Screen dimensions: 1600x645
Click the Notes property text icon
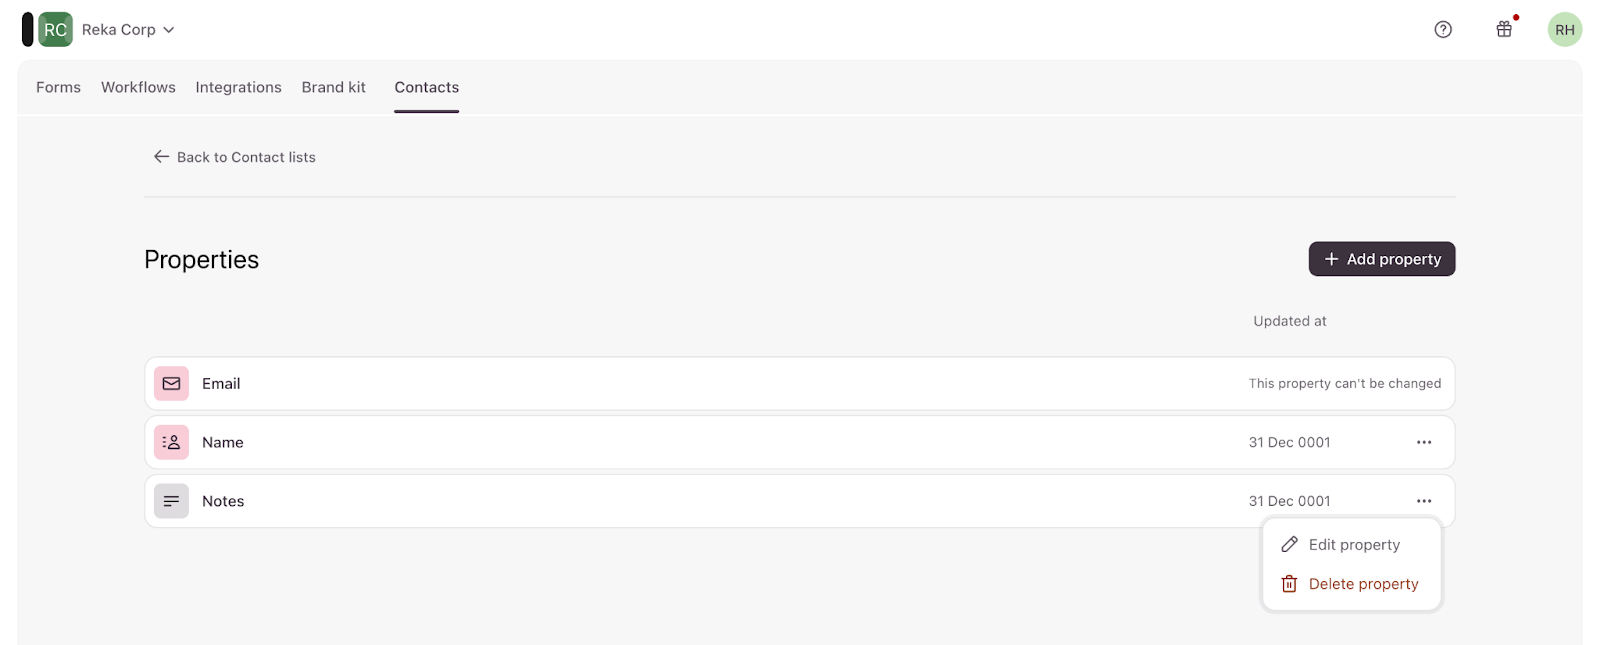click(x=171, y=501)
